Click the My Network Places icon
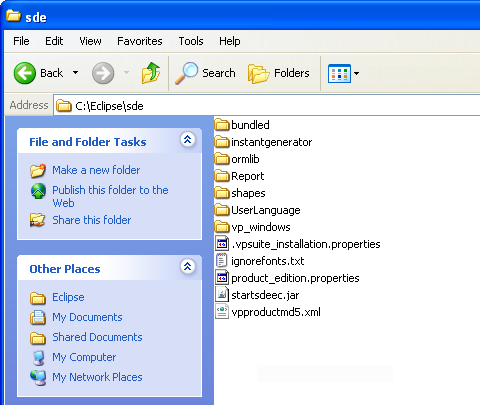The height and width of the screenshot is (405, 480). [x=38, y=378]
